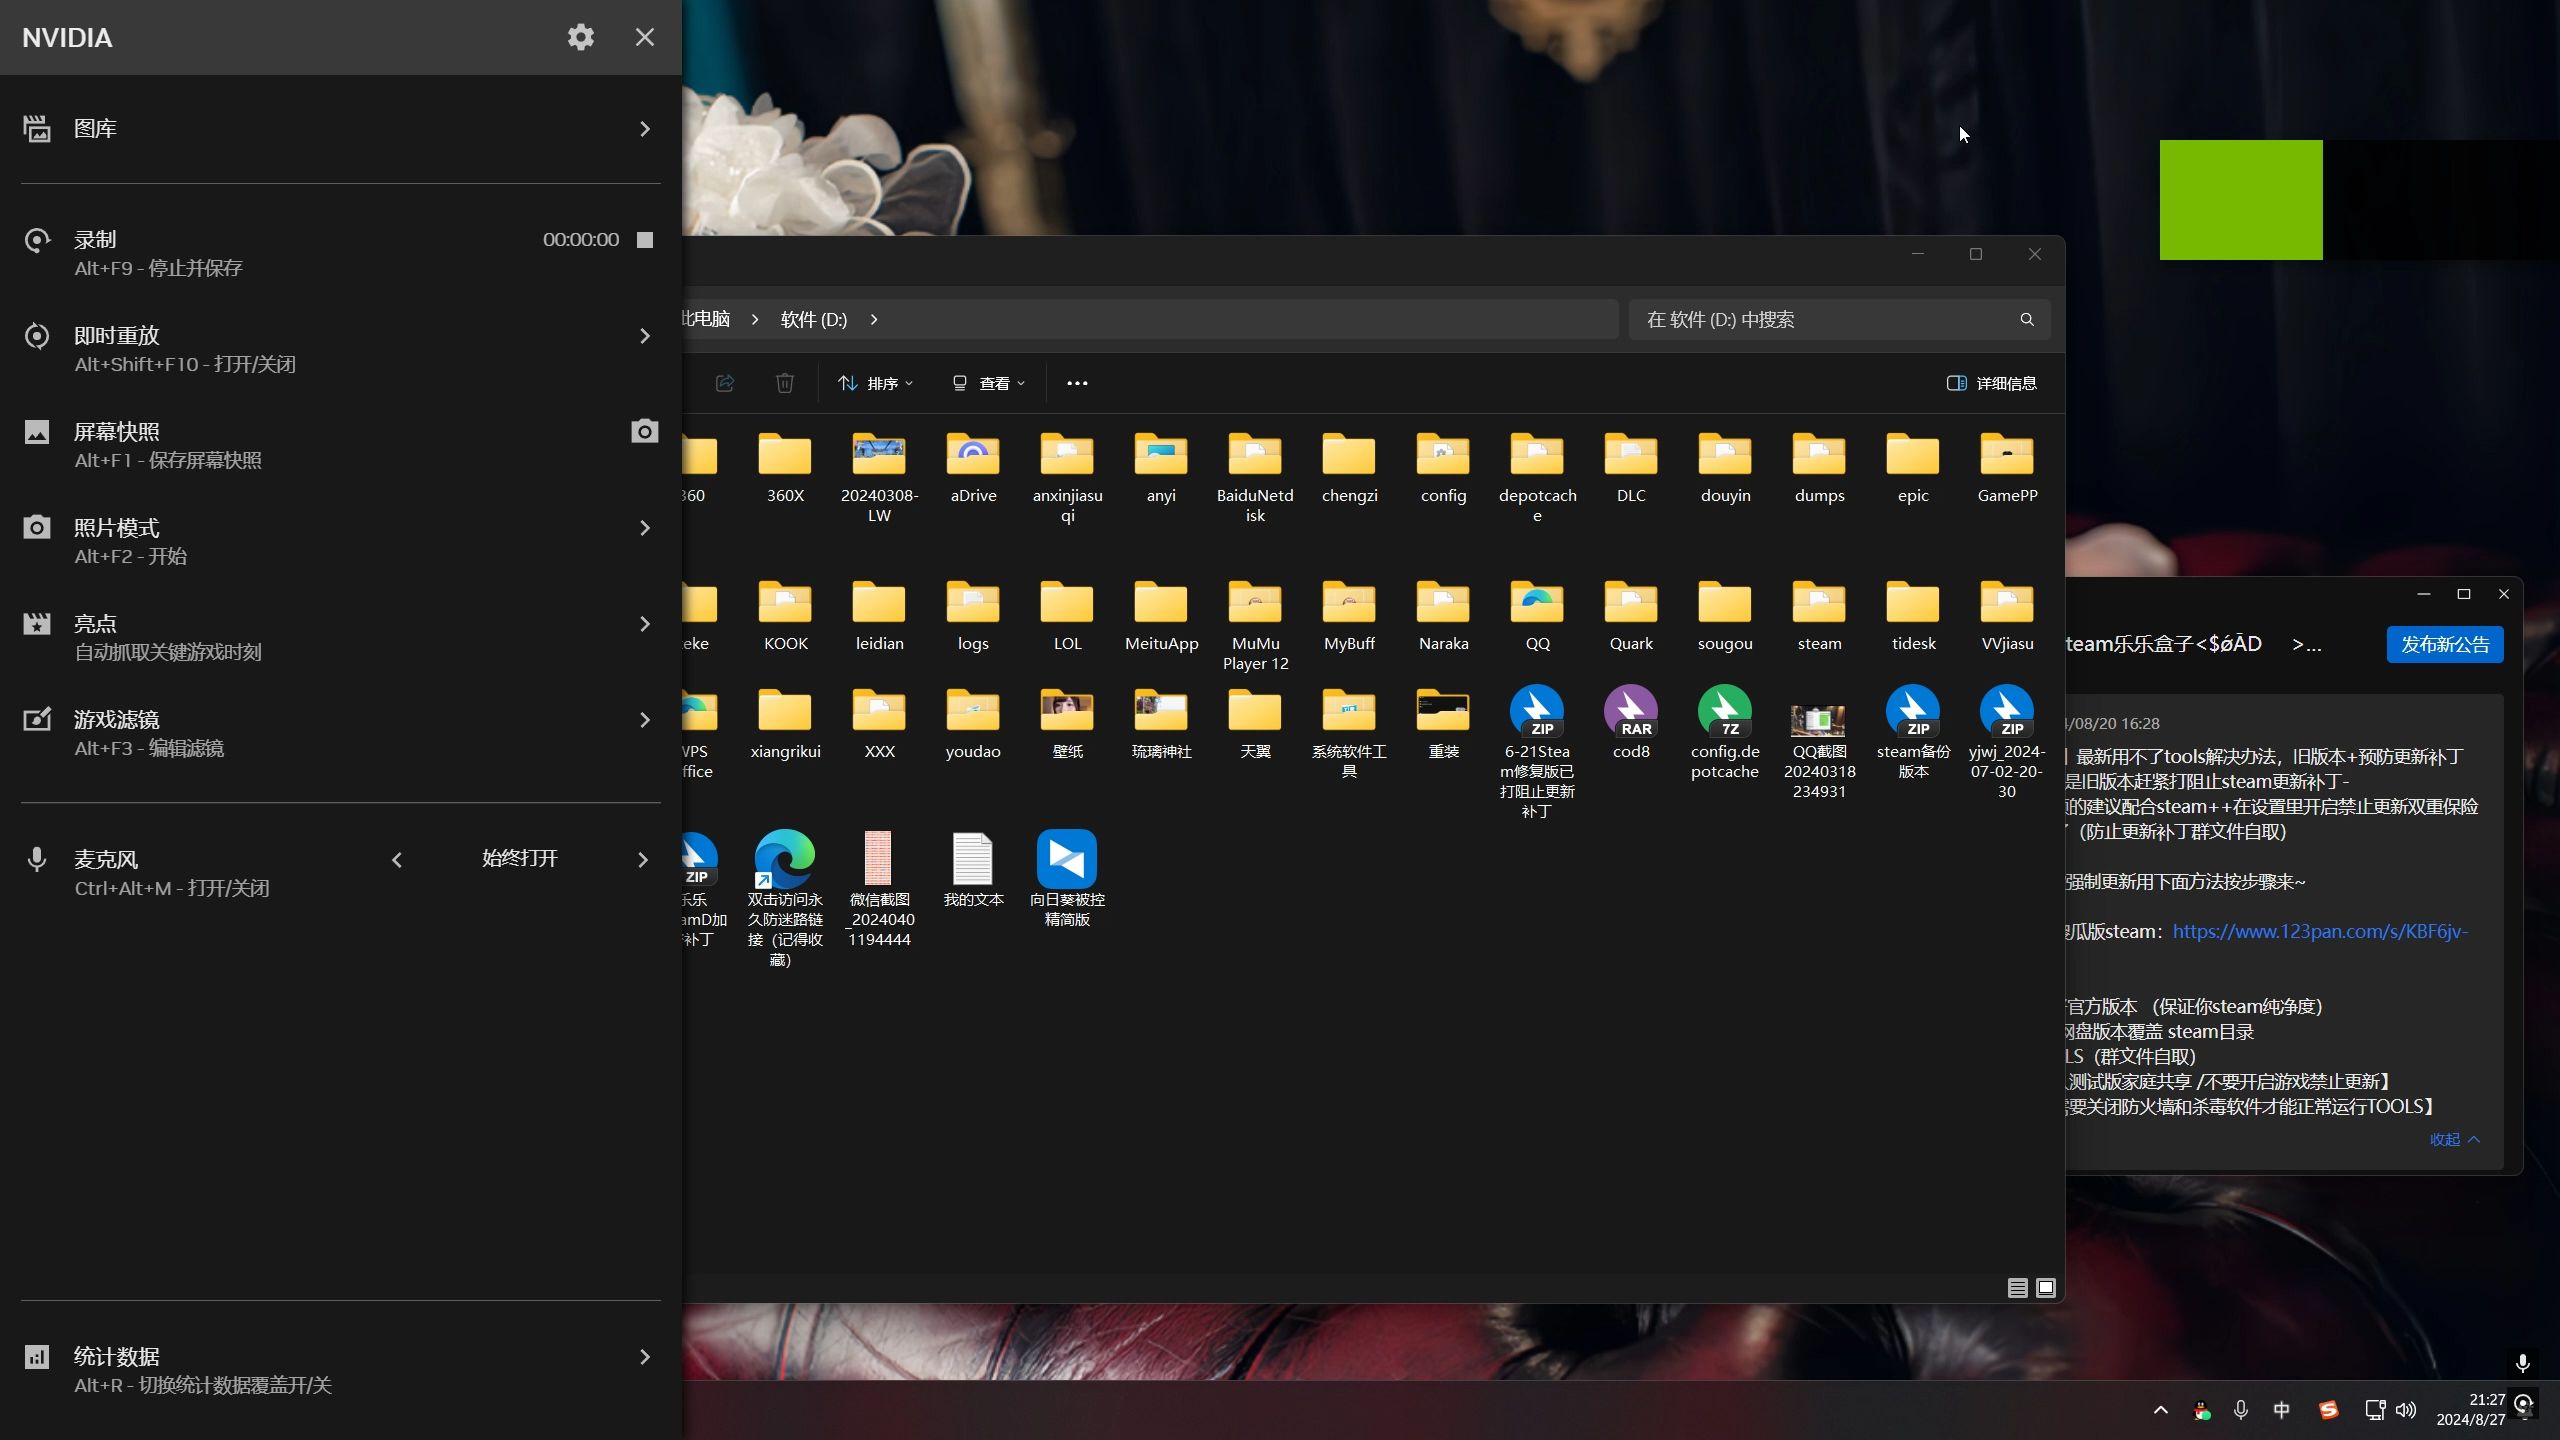Click the delete trash icon
2560x1440 pixels.
(x=785, y=383)
